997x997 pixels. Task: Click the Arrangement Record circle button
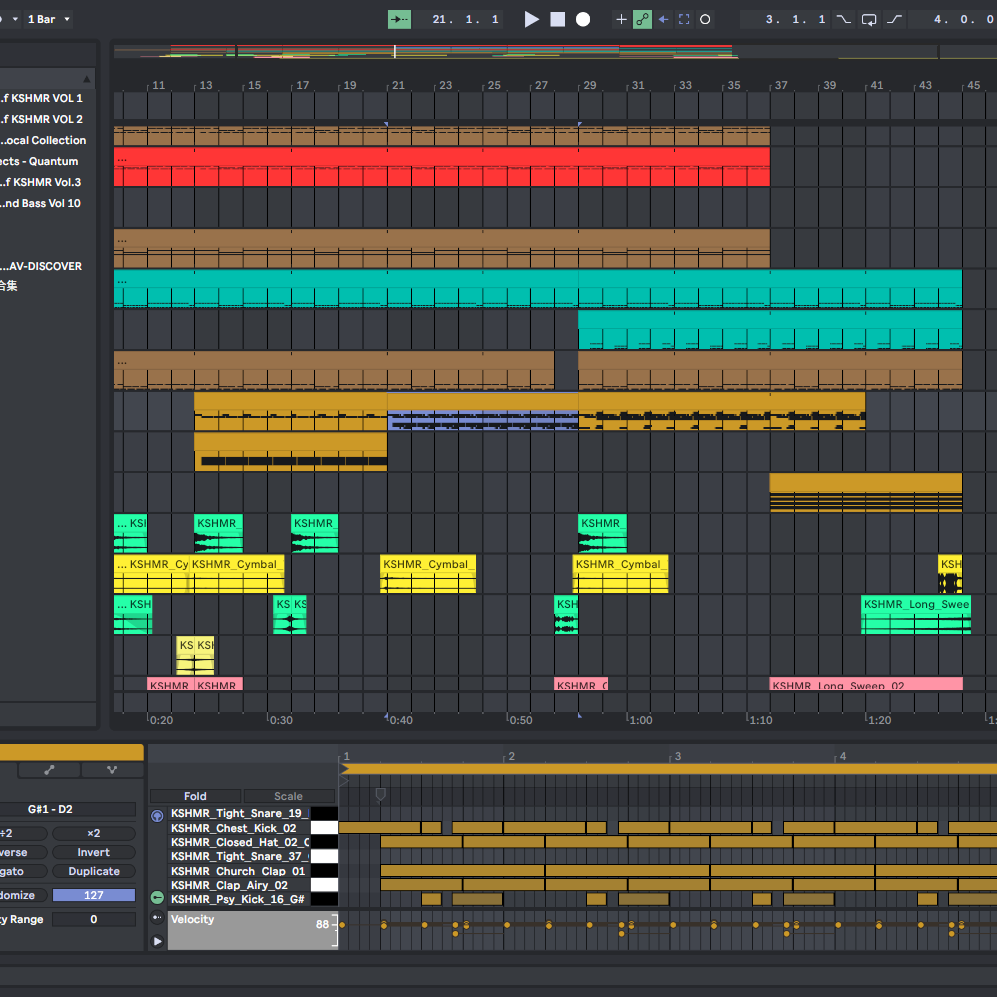coord(583,19)
